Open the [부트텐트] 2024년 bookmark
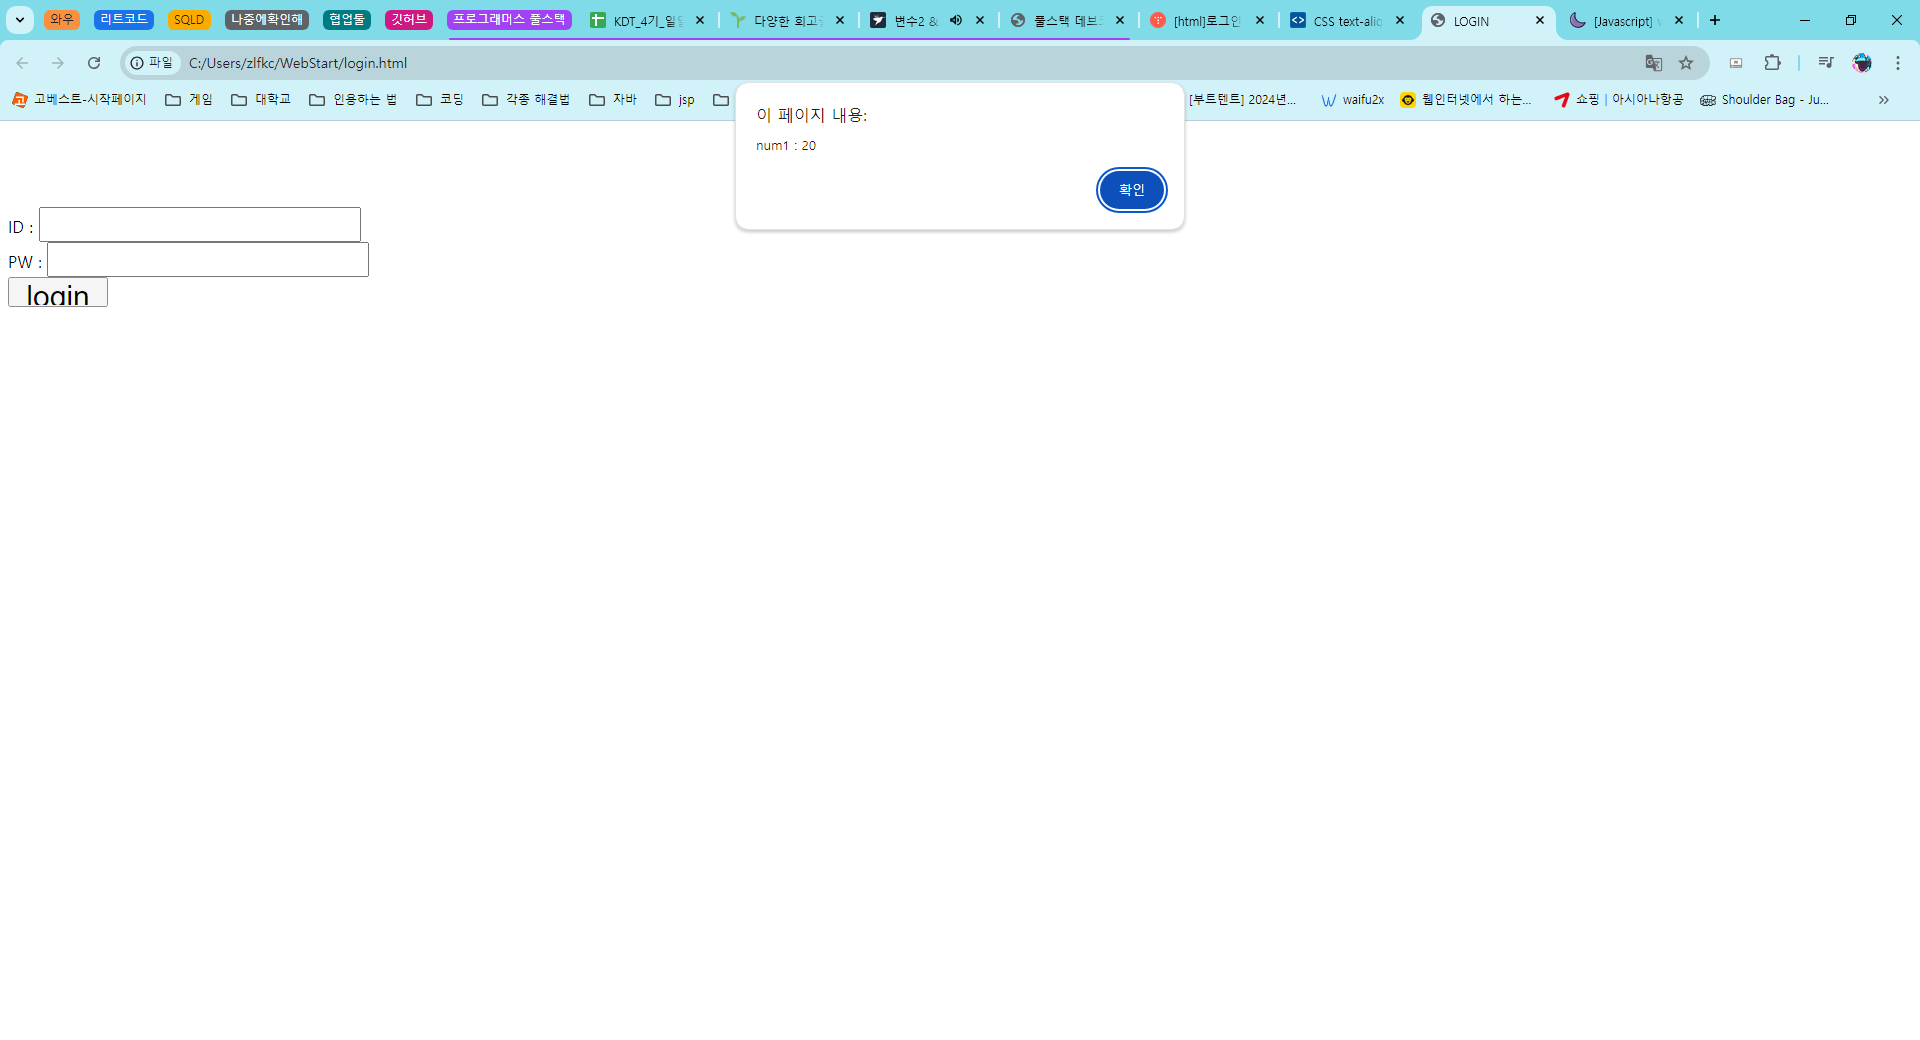Viewport: 1920px width, 1040px height. click(x=1242, y=100)
